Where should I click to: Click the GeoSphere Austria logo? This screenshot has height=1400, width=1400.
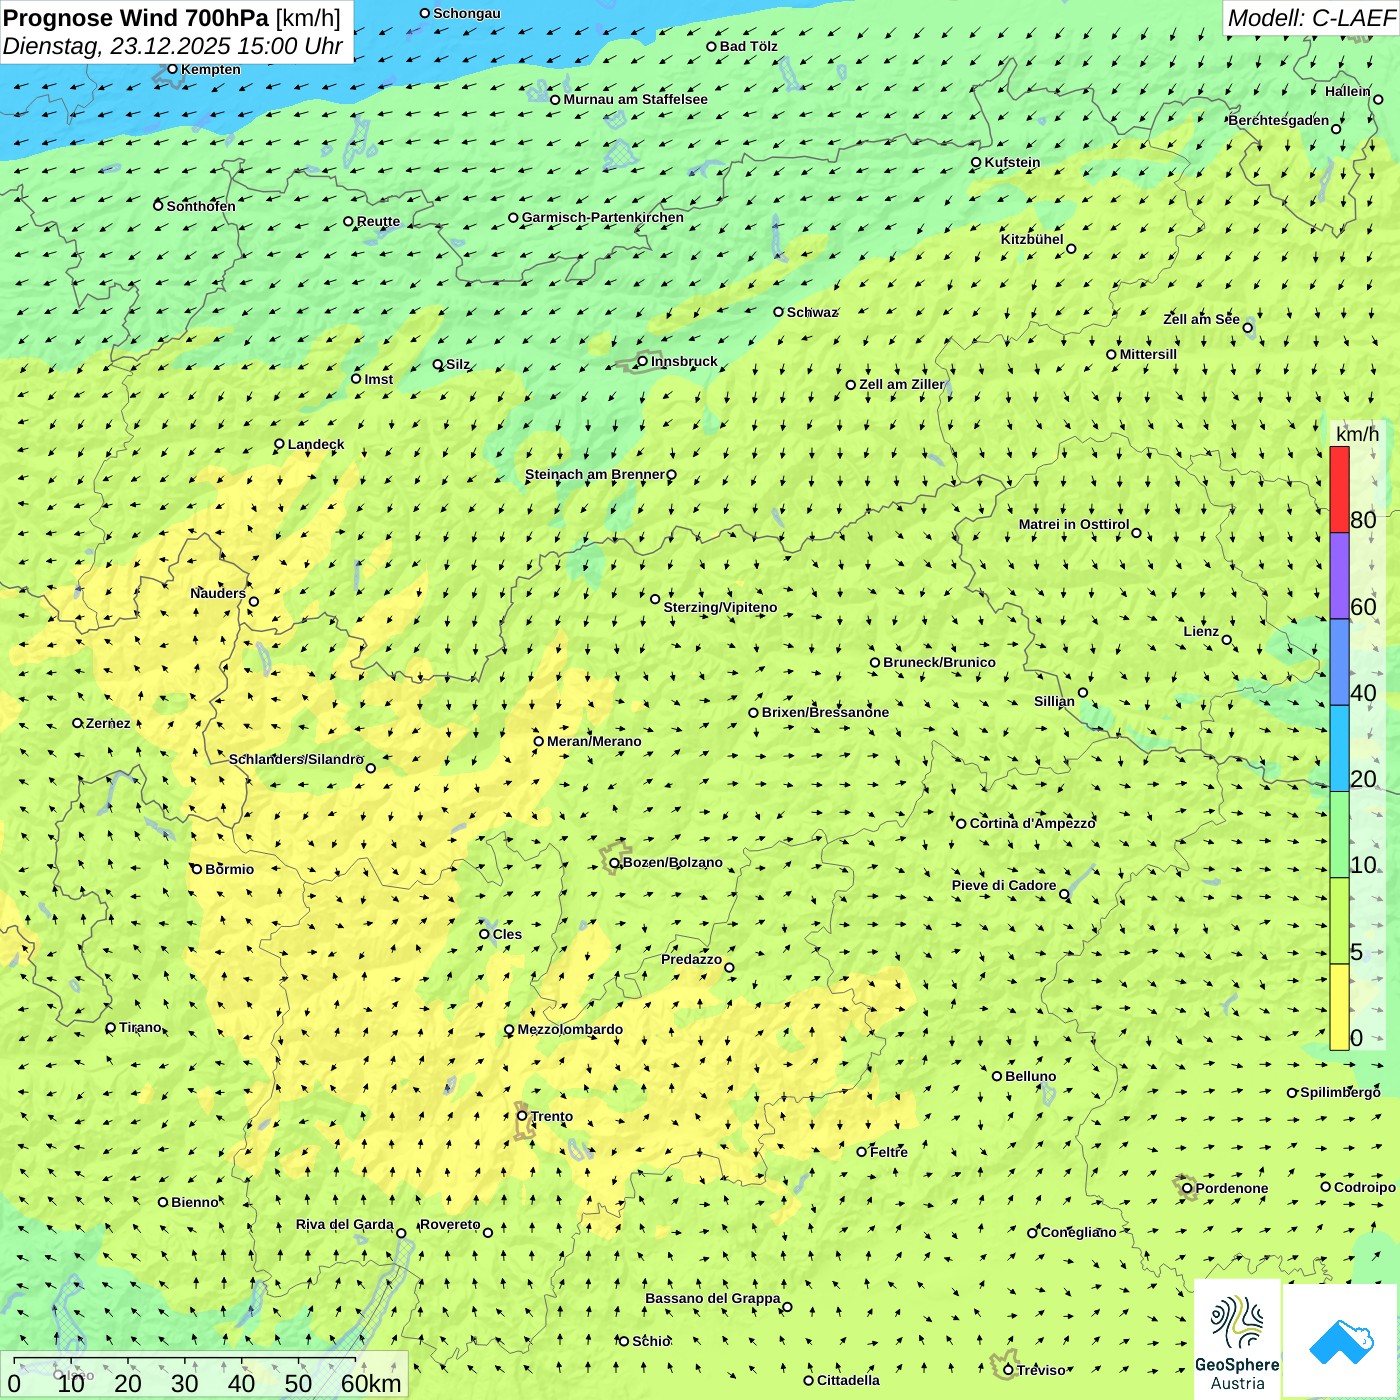point(1237,1340)
